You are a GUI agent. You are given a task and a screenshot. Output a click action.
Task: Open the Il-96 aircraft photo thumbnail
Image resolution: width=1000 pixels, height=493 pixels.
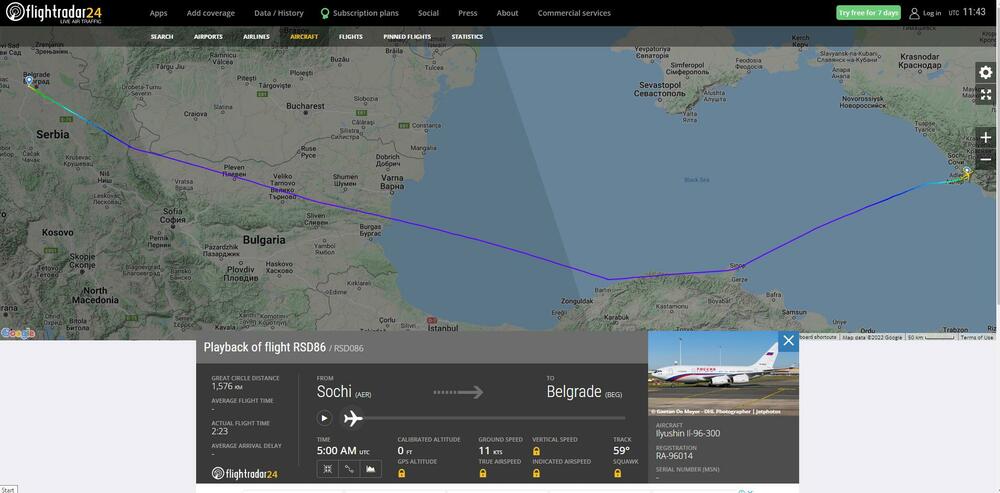pos(723,373)
